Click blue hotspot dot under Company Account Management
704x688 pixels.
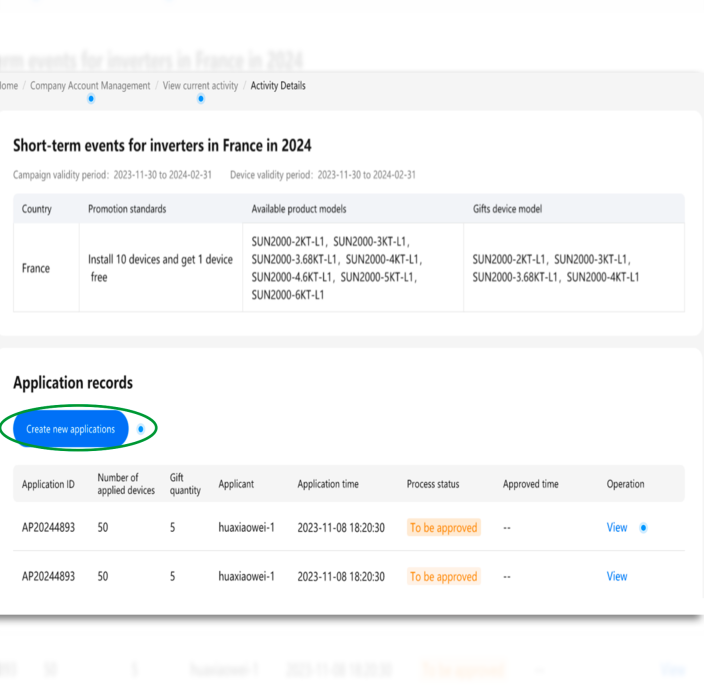pyautogui.click(x=91, y=99)
